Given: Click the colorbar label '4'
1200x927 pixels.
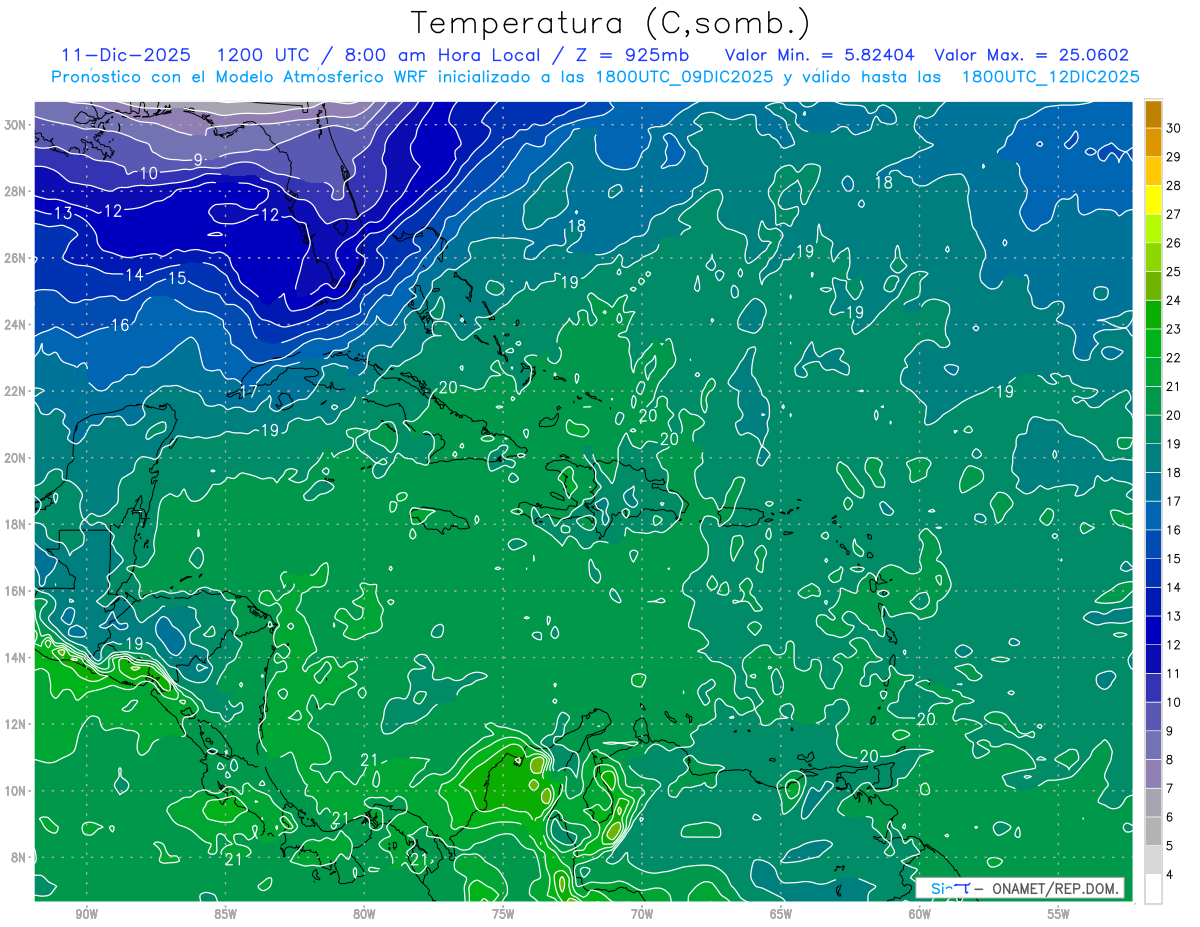Looking at the screenshot, I should [1170, 875].
